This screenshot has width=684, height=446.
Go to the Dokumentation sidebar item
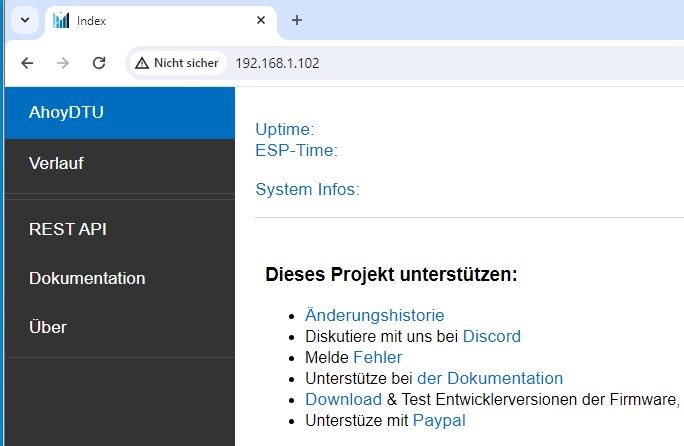(x=87, y=278)
